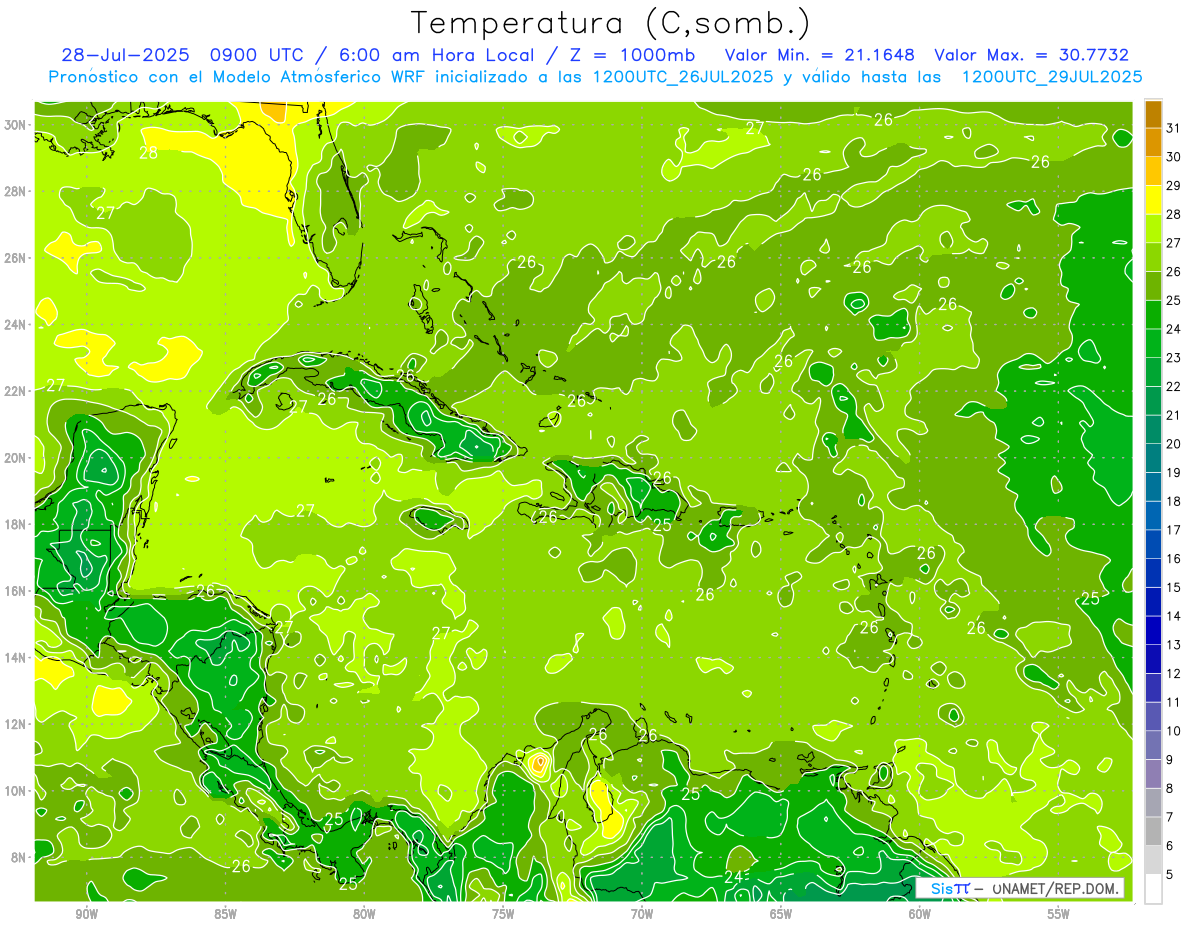Select the '55W' longitude label
1200x927 pixels.
[x=1059, y=914]
